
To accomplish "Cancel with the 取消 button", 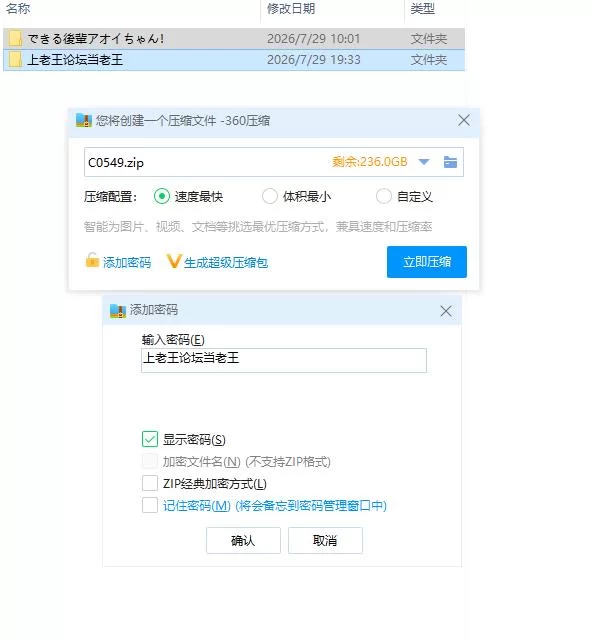I will pyautogui.click(x=325, y=541).
